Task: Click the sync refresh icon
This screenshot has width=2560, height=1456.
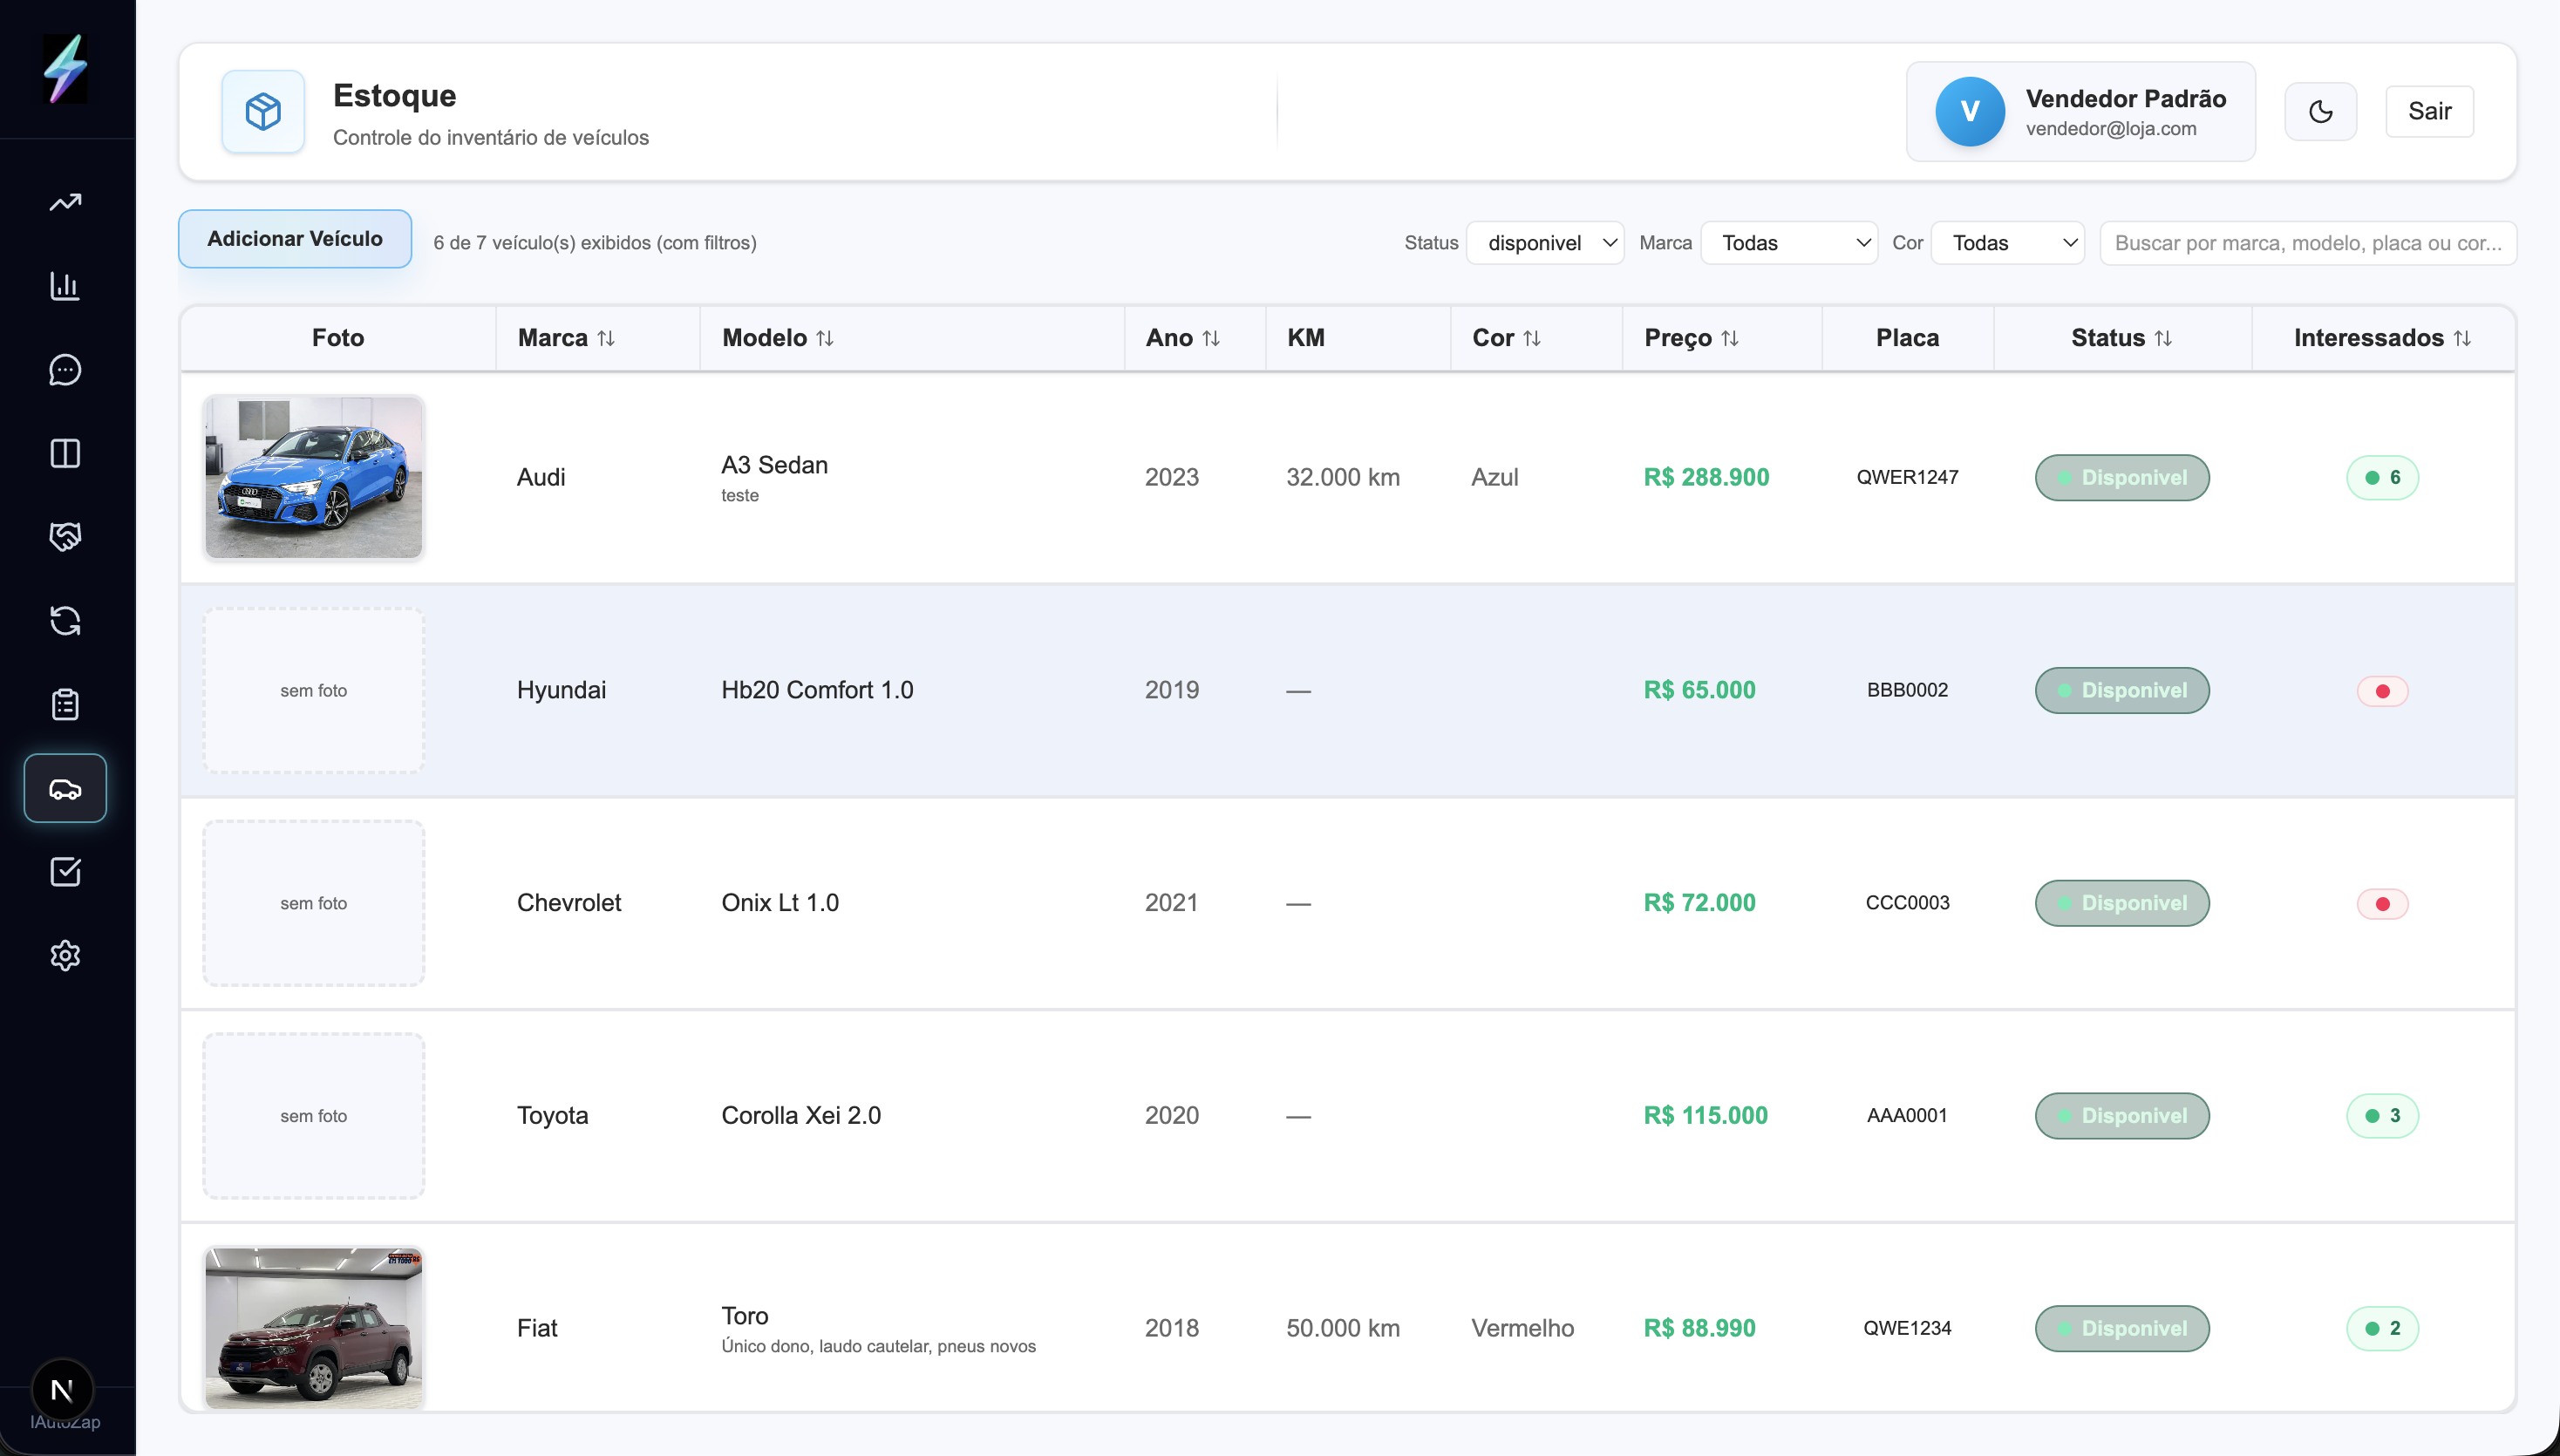Action: (65, 621)
